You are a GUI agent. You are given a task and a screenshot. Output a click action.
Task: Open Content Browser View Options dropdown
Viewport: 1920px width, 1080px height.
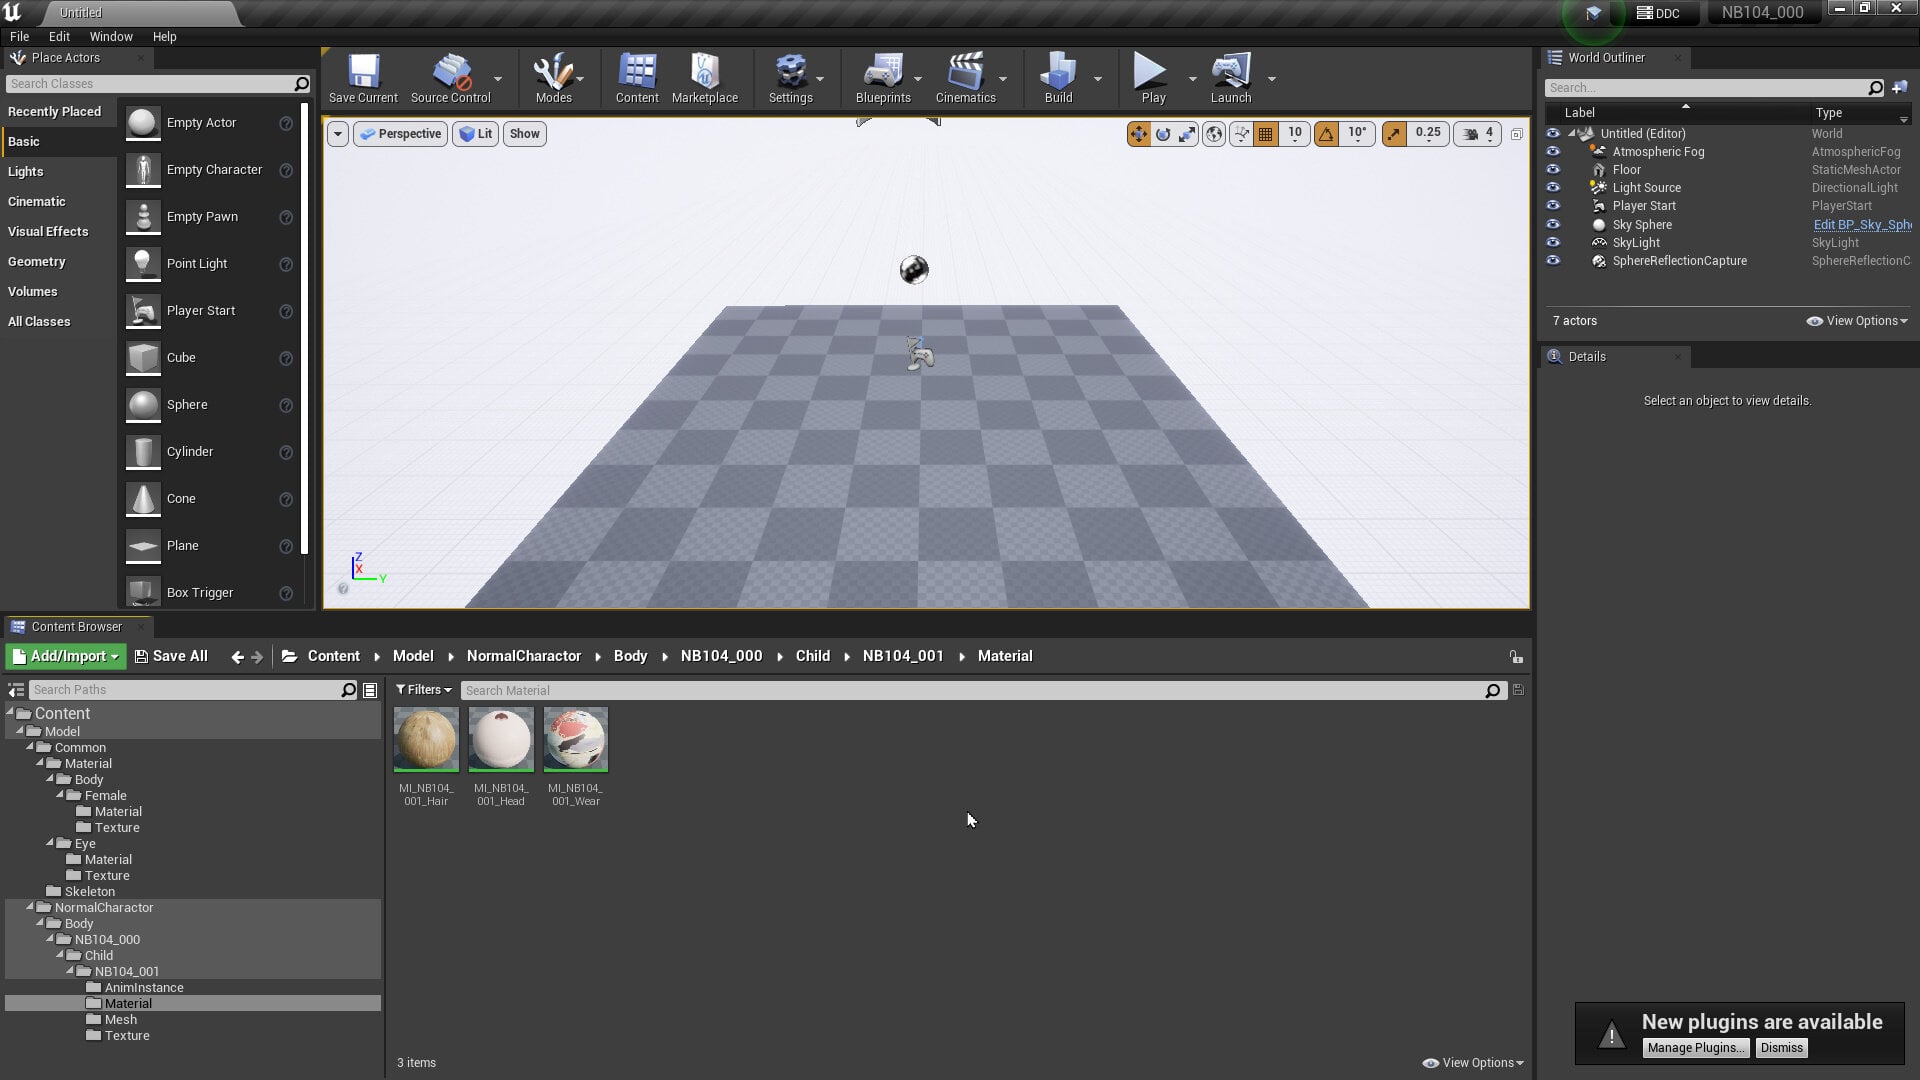[x=1473, y=1063]
